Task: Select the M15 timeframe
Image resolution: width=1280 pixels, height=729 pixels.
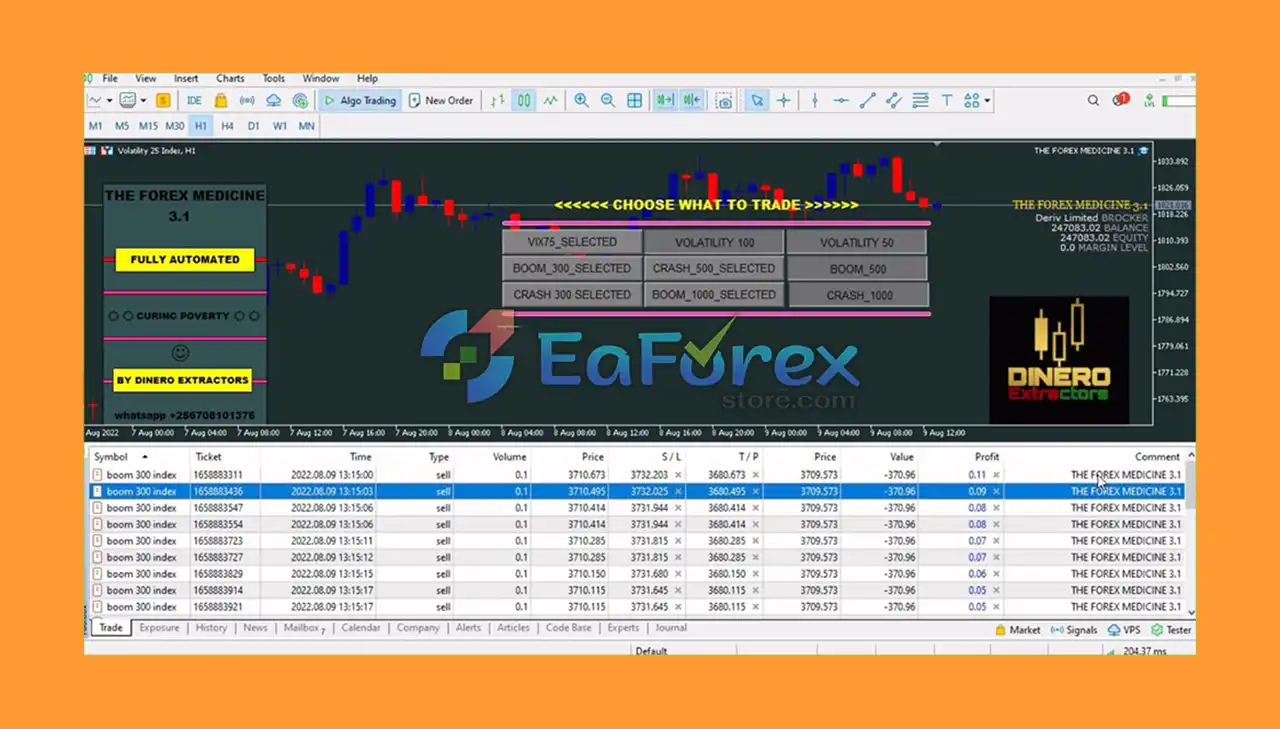Action: [148, 126]
